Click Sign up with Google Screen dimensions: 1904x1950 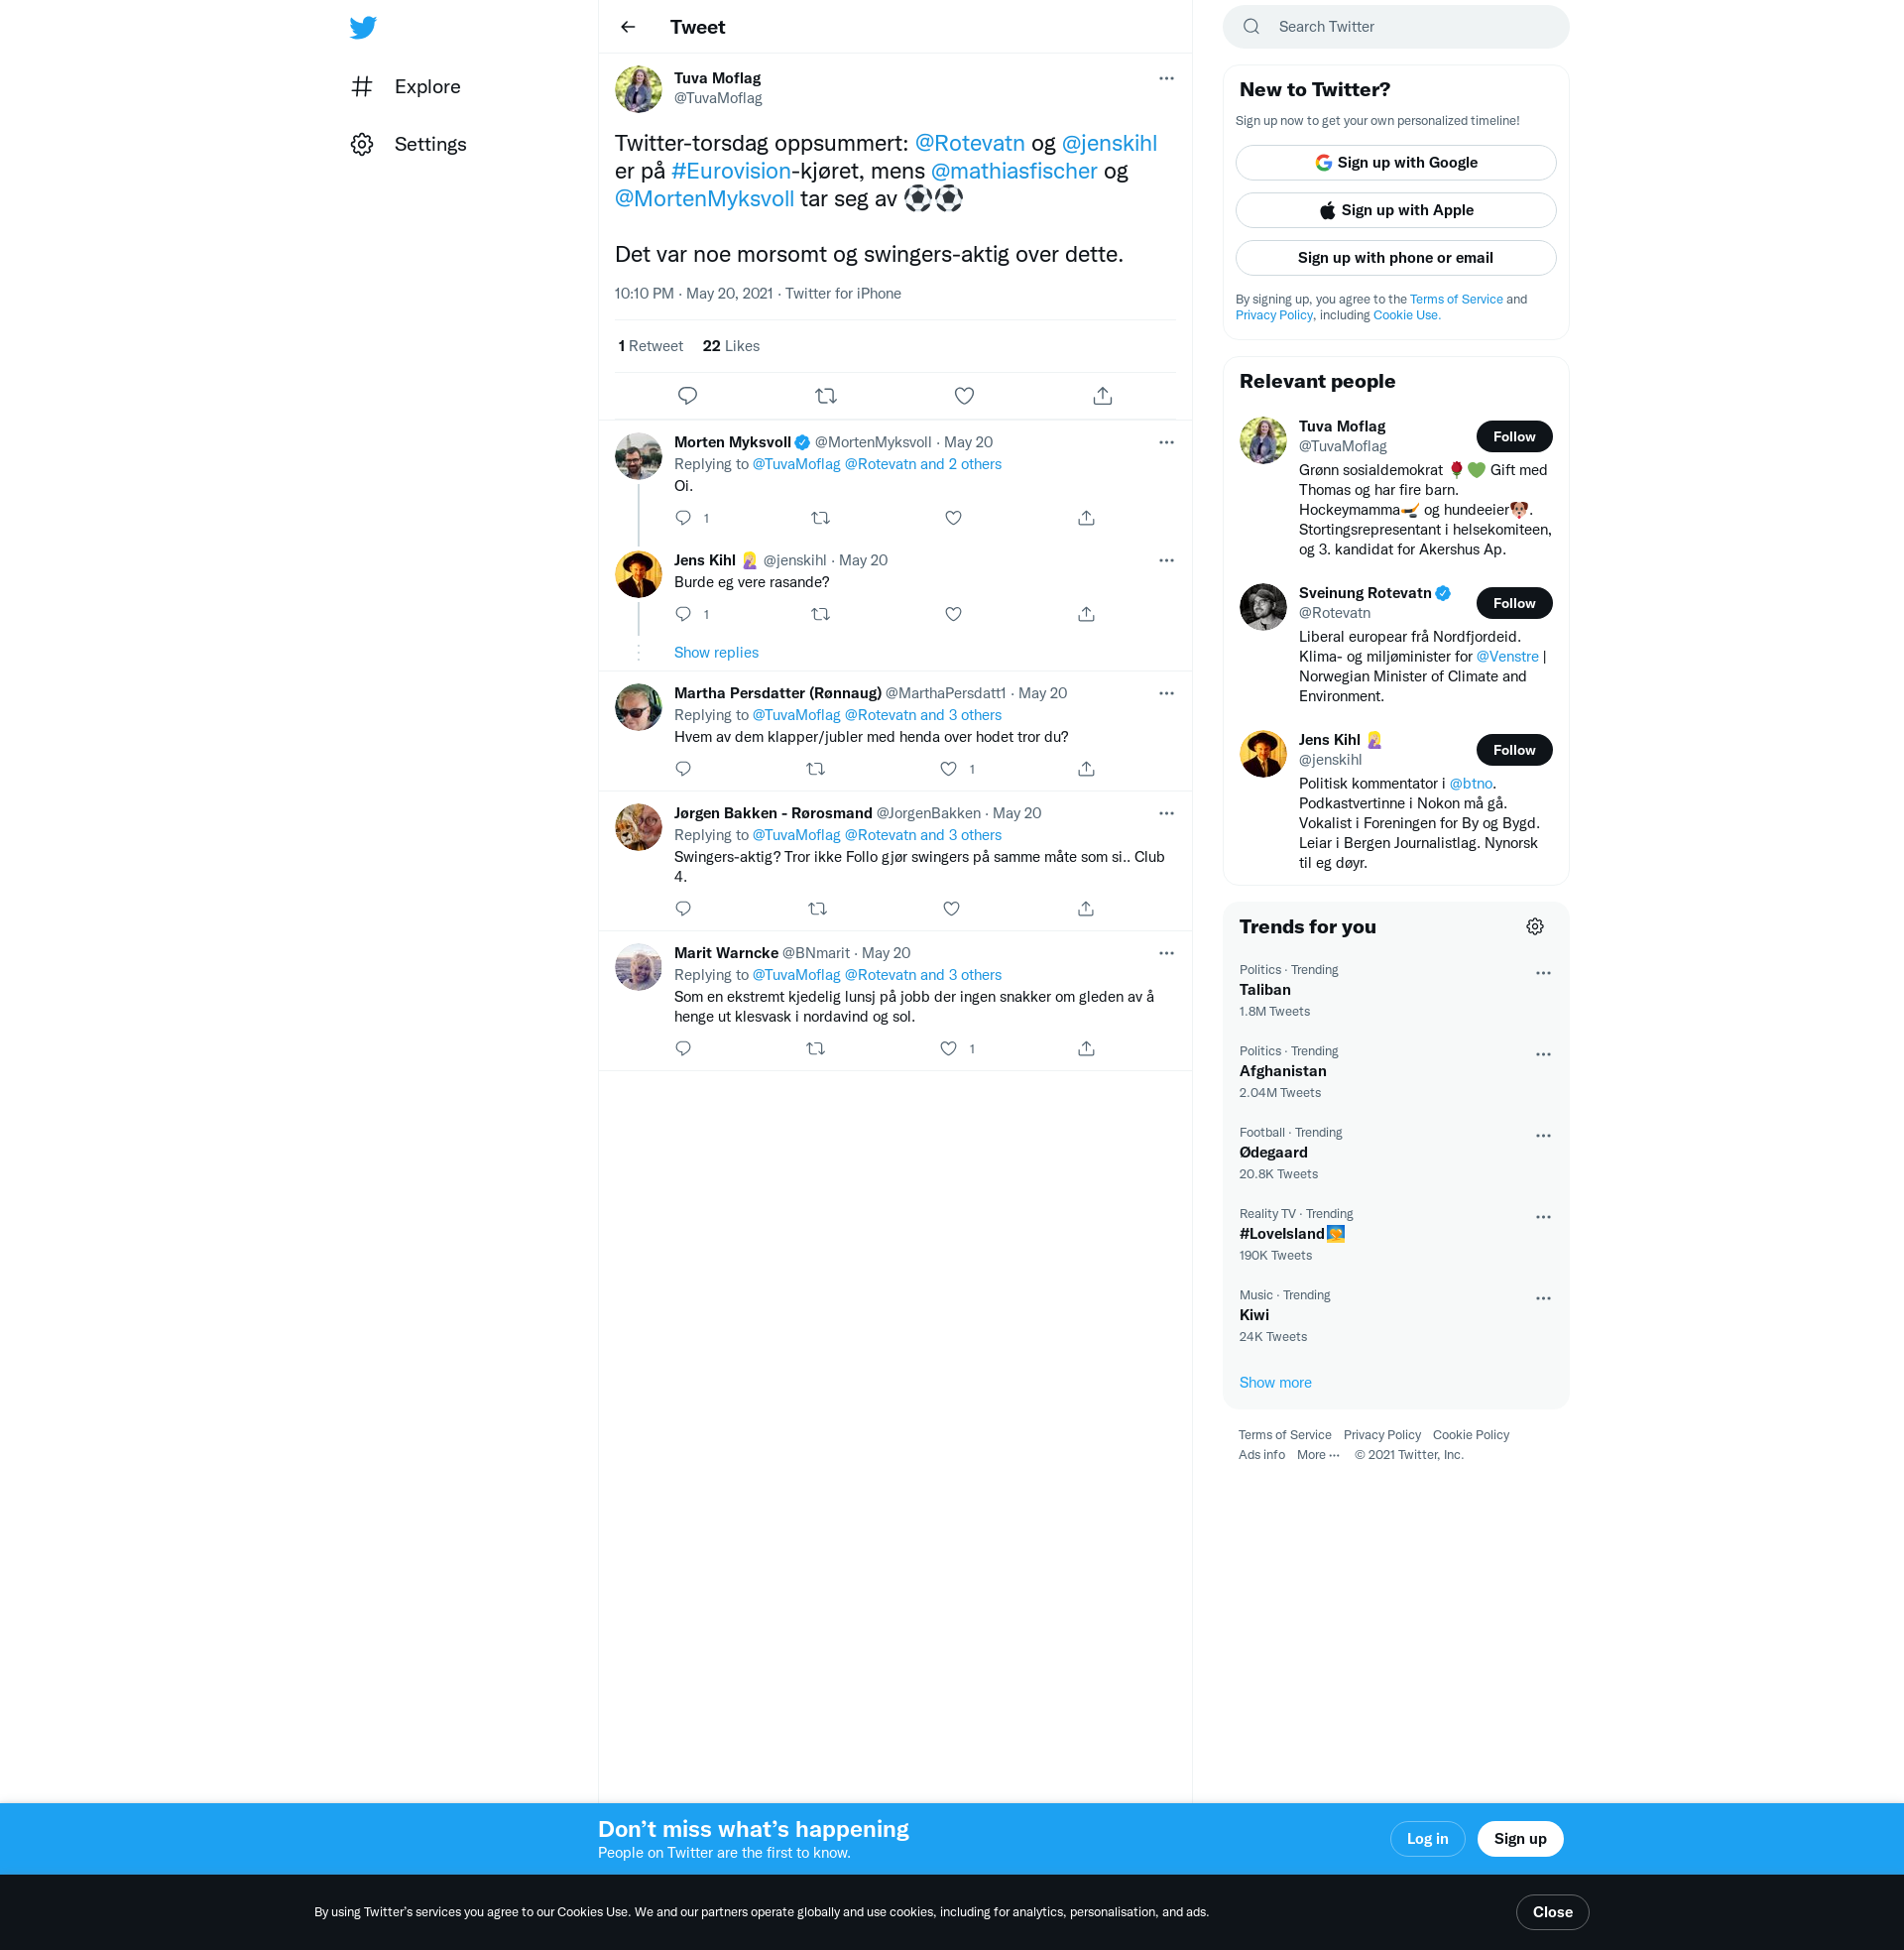tap(1395, 163)
